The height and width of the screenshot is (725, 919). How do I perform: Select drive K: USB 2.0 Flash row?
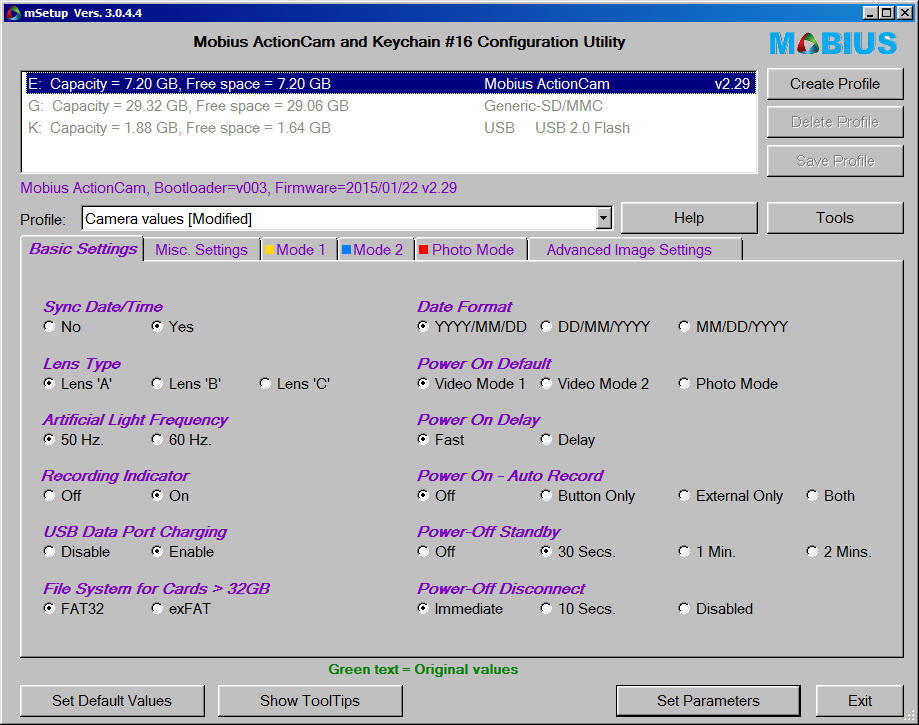tap(389, 128)
